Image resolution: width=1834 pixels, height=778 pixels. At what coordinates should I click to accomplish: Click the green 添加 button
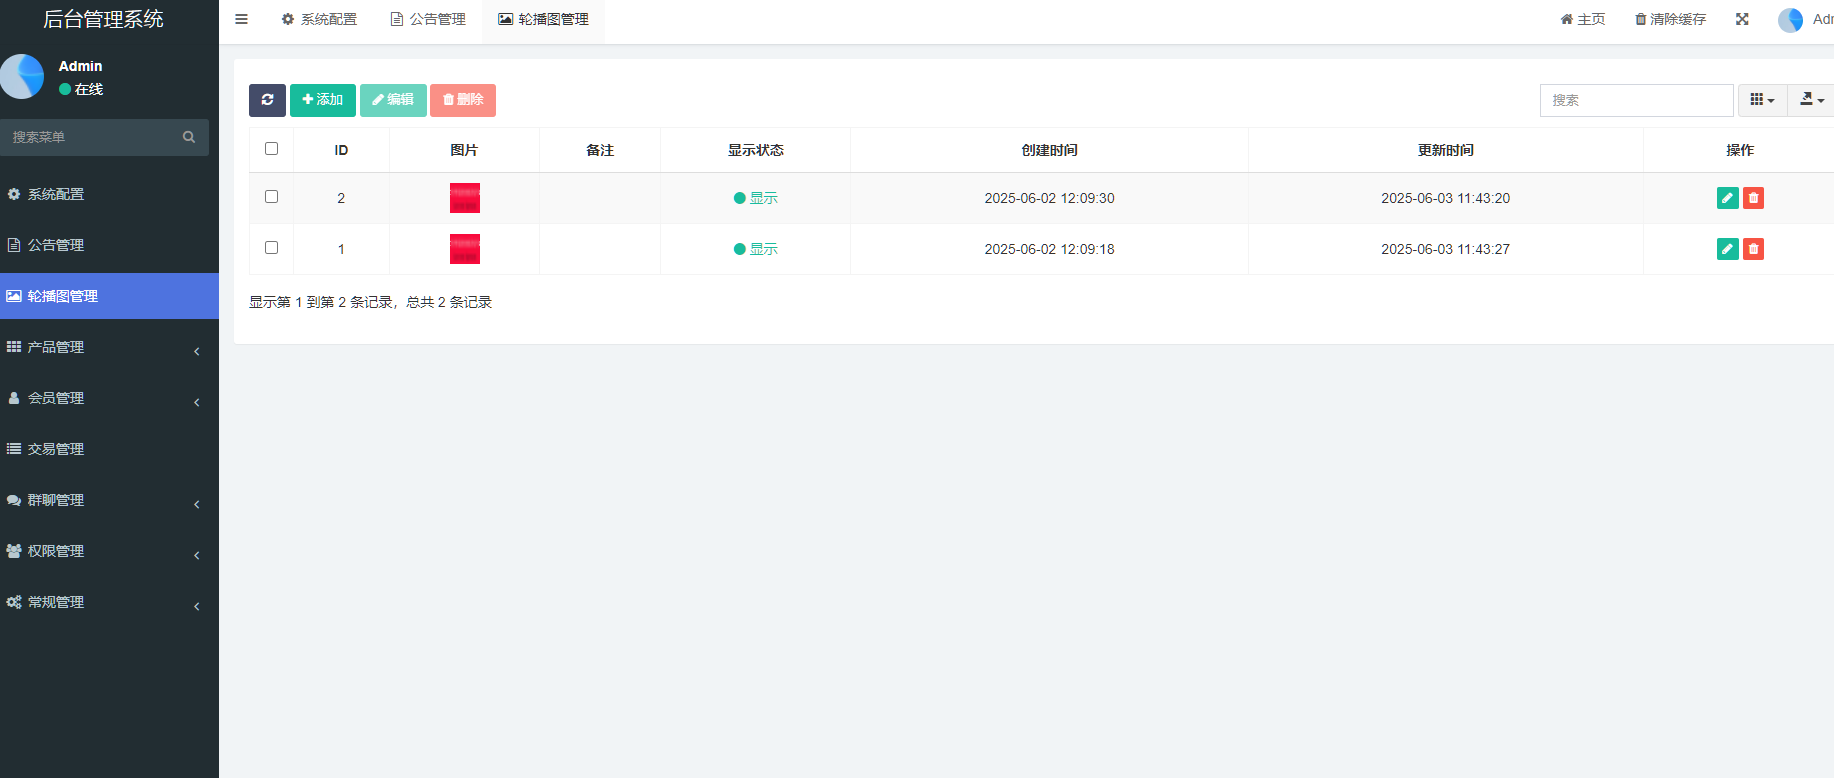tap(322, 100)
